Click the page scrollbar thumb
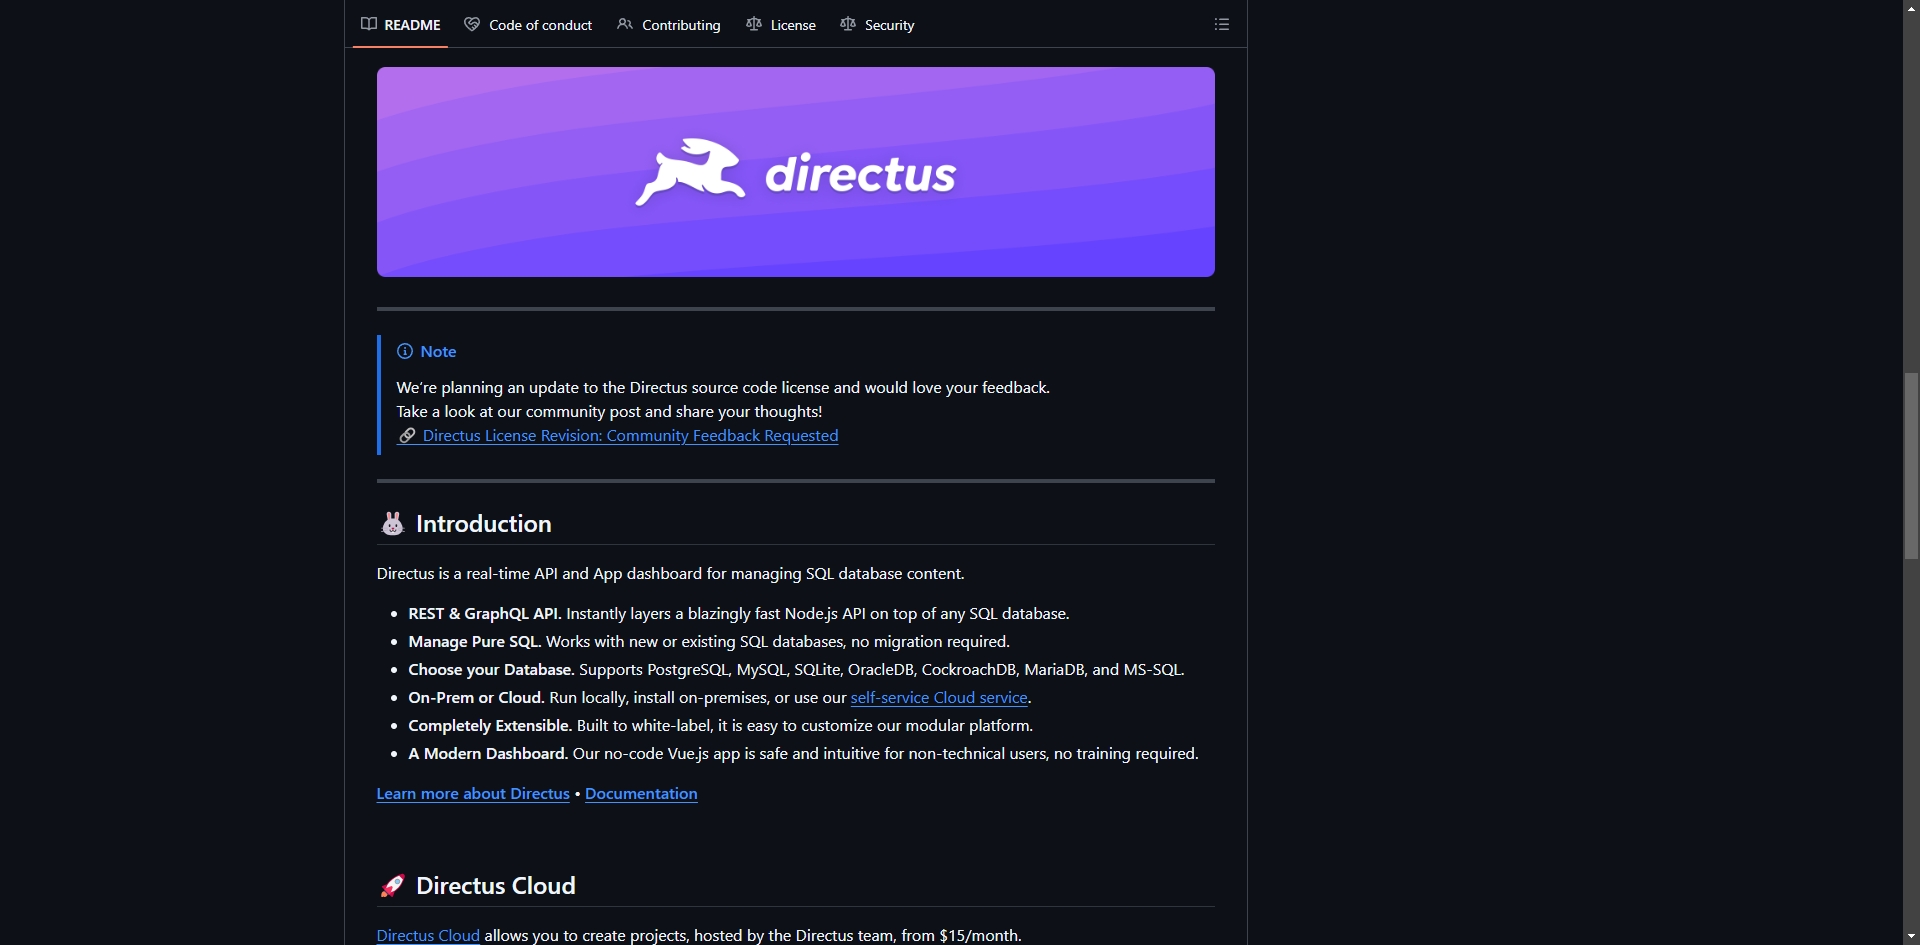1920x945 pixels. click(1911, 466)
